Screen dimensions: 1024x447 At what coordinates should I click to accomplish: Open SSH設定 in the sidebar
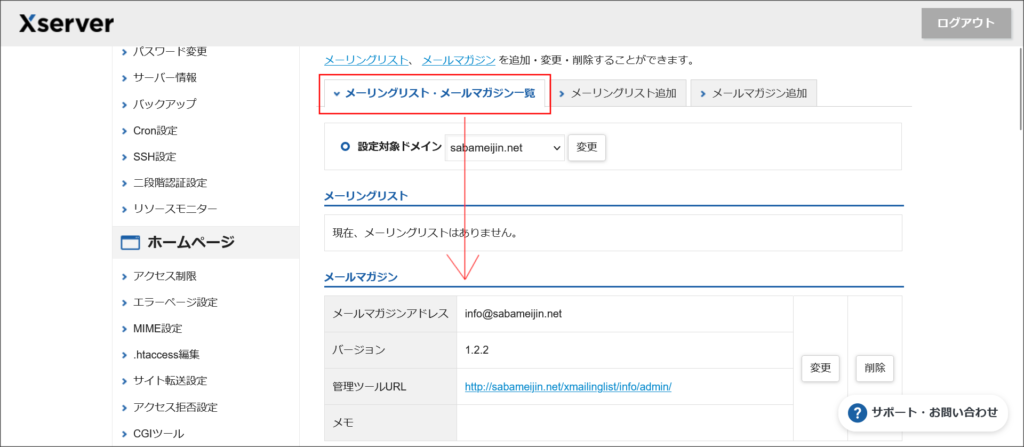[x=154, y=156]
